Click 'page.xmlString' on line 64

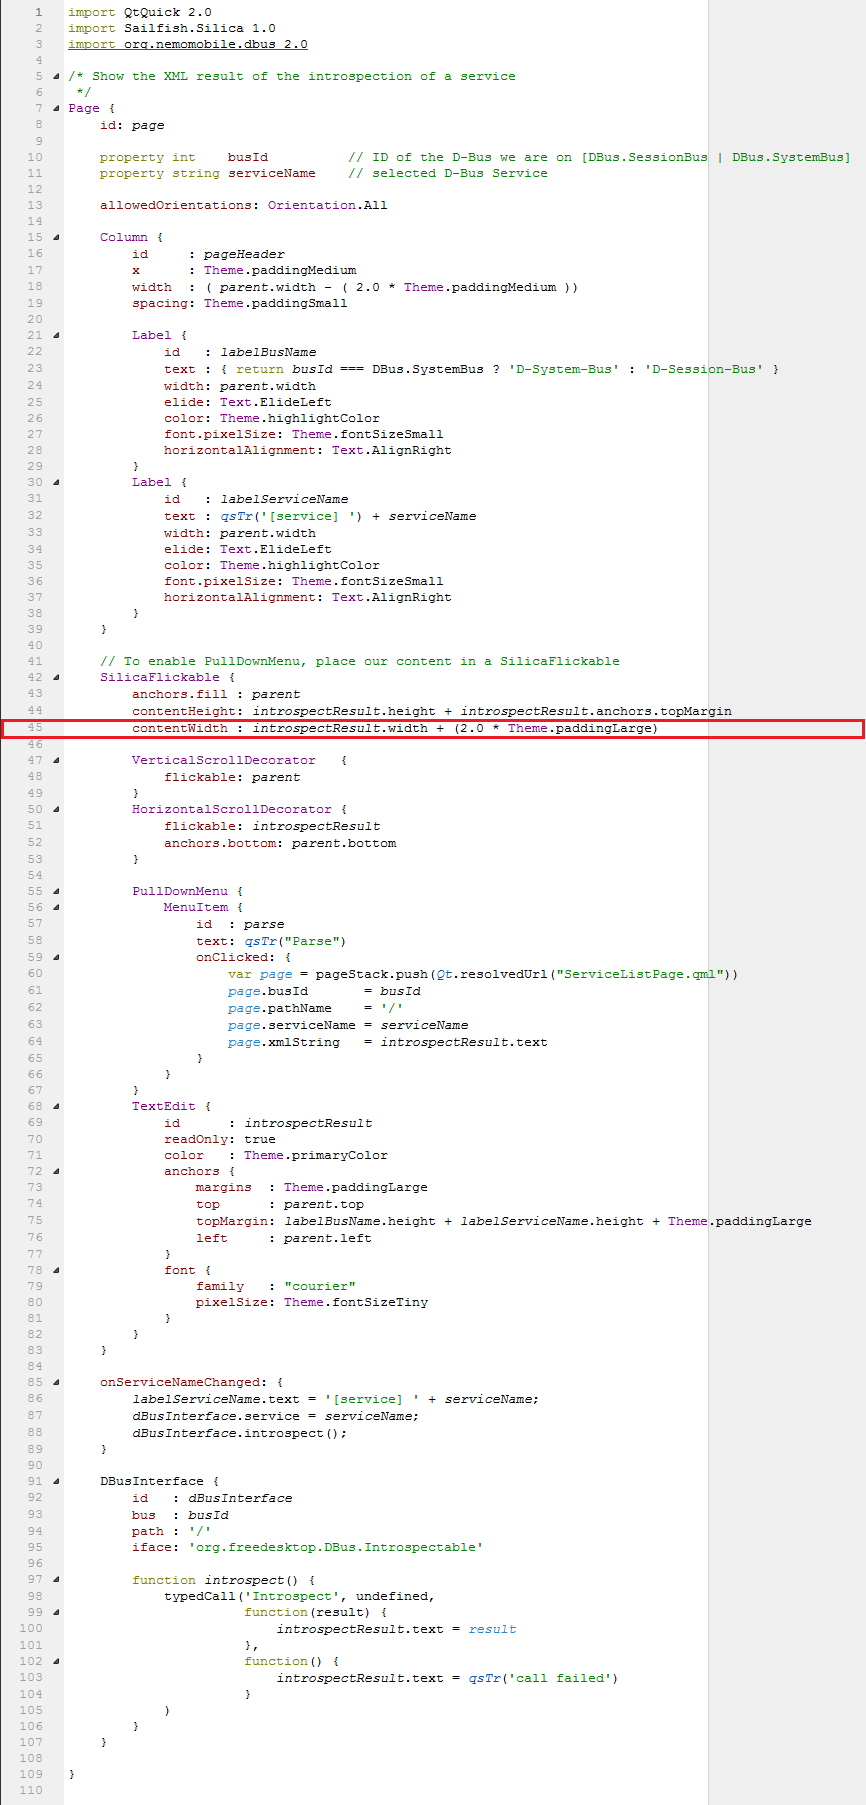[x=284, y=1042]
